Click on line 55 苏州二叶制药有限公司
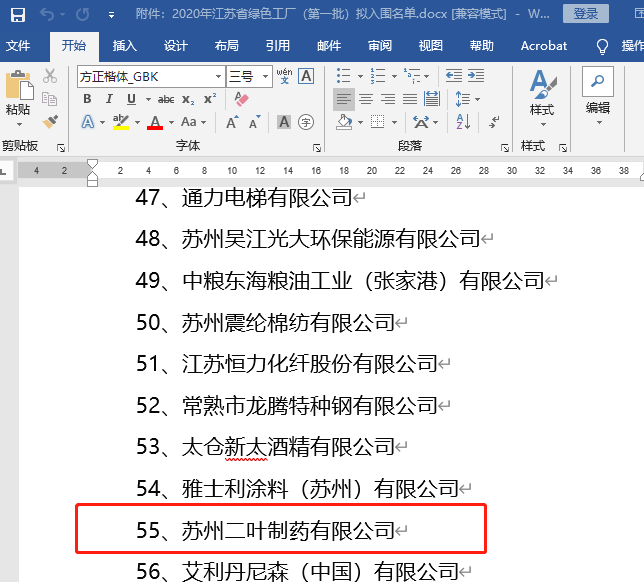 (x=288, y=530)
